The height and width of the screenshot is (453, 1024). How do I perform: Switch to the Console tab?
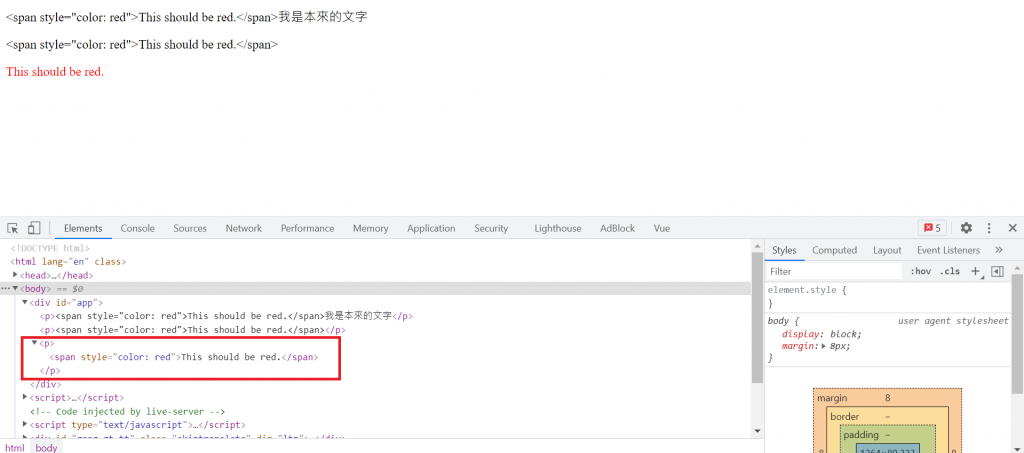tap(138, 228)
